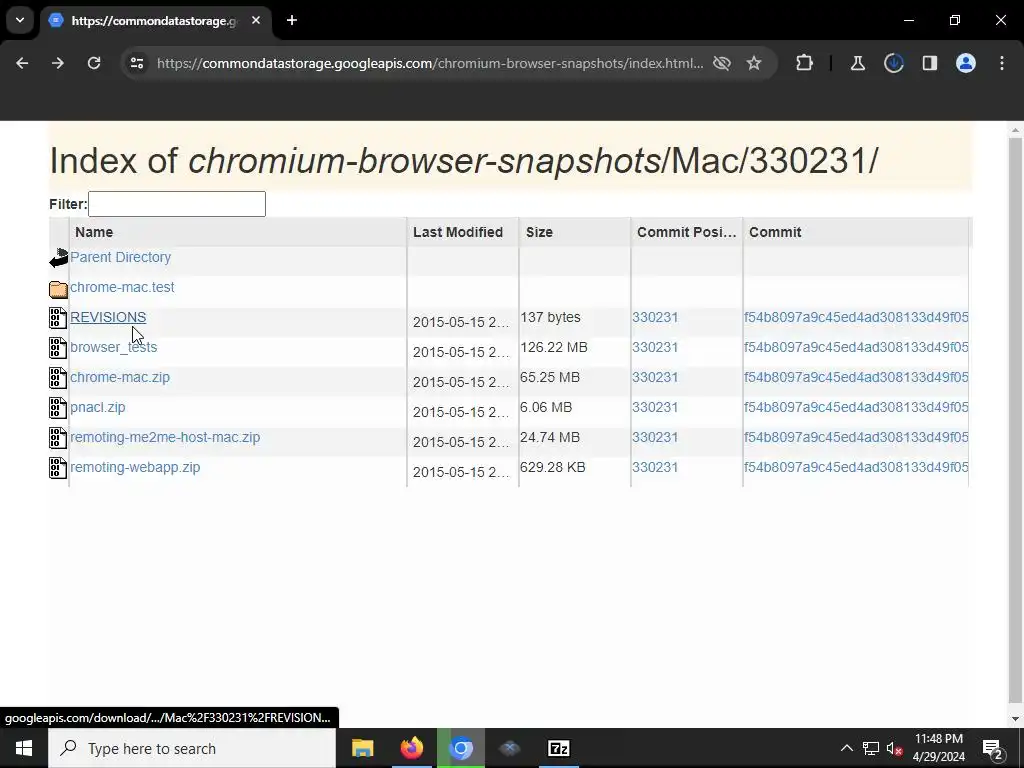Open commit hash link in pnacl.zip row

[856, 408]
